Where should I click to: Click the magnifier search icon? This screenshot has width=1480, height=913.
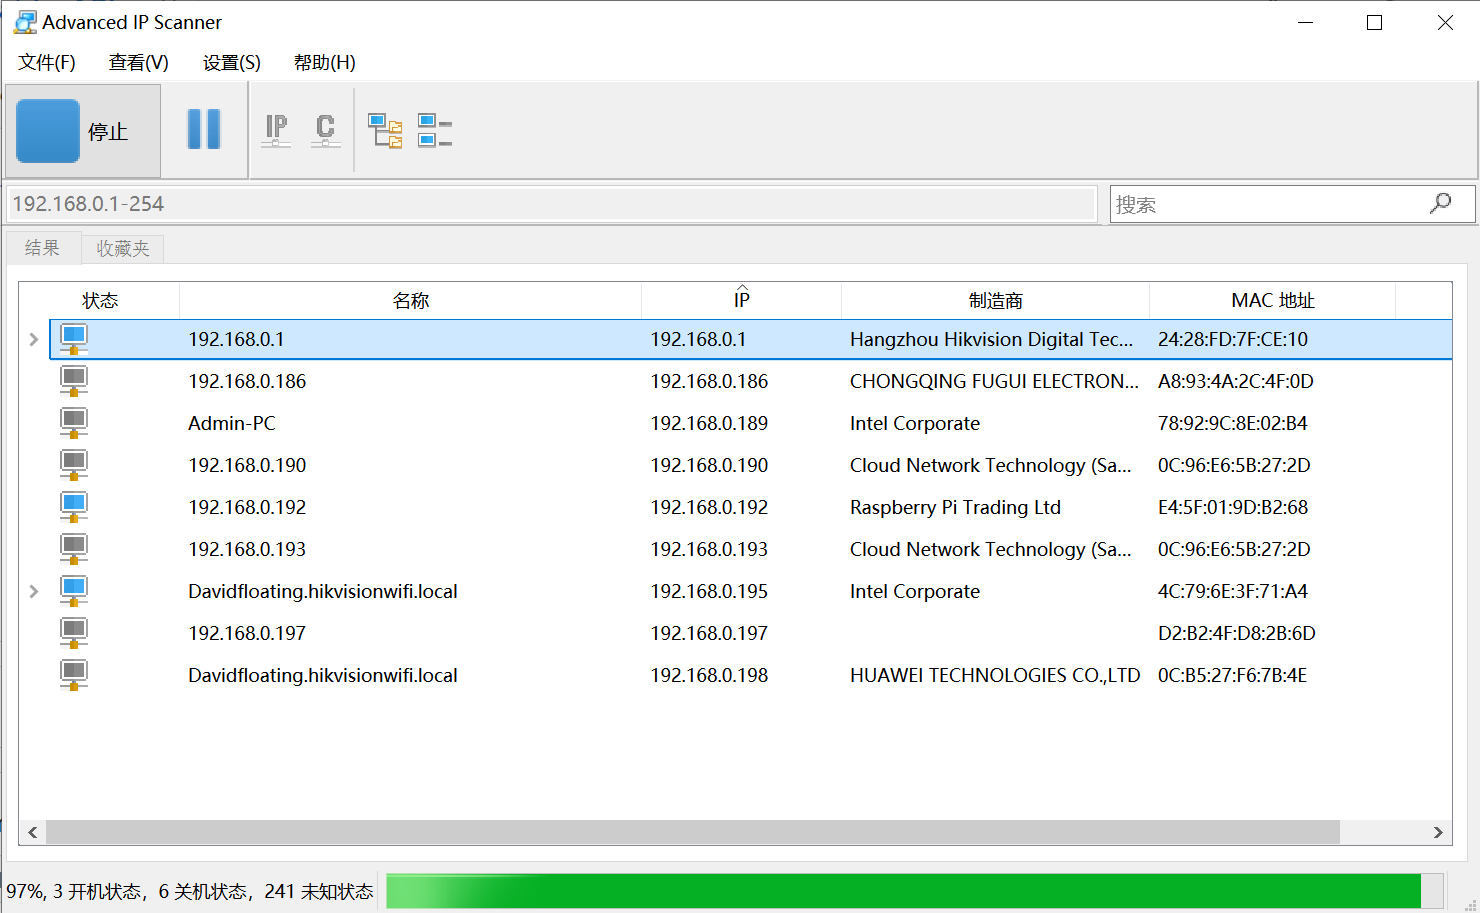1441,203
